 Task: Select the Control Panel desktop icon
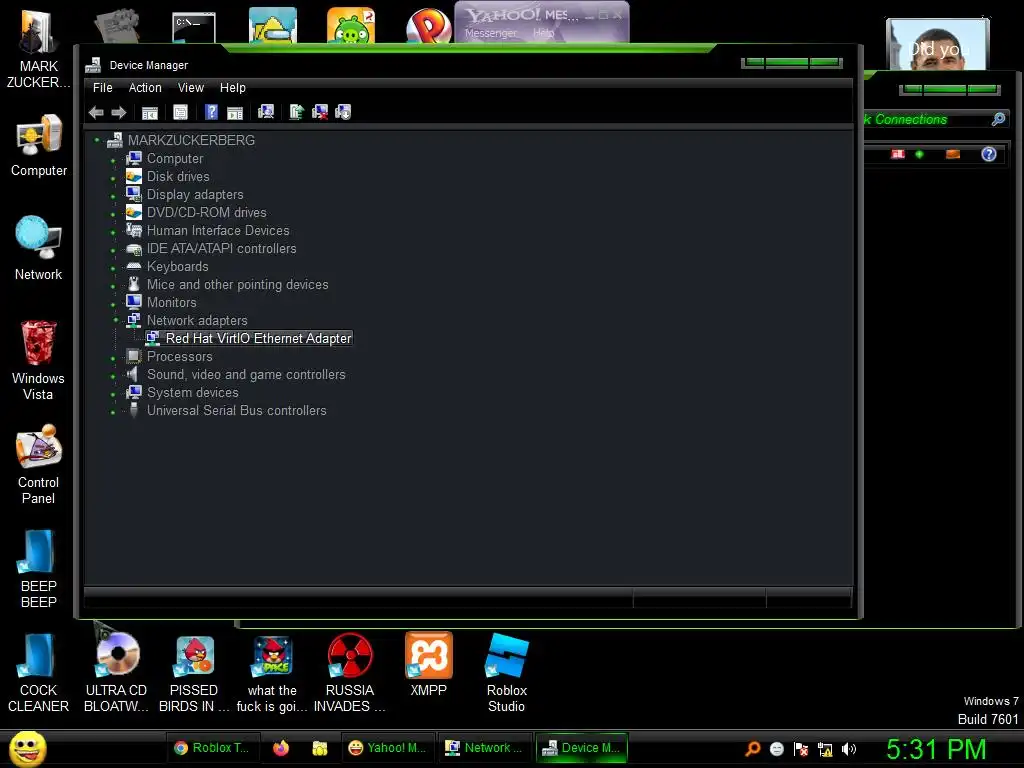pyautogui.click(x=39, y=464)
